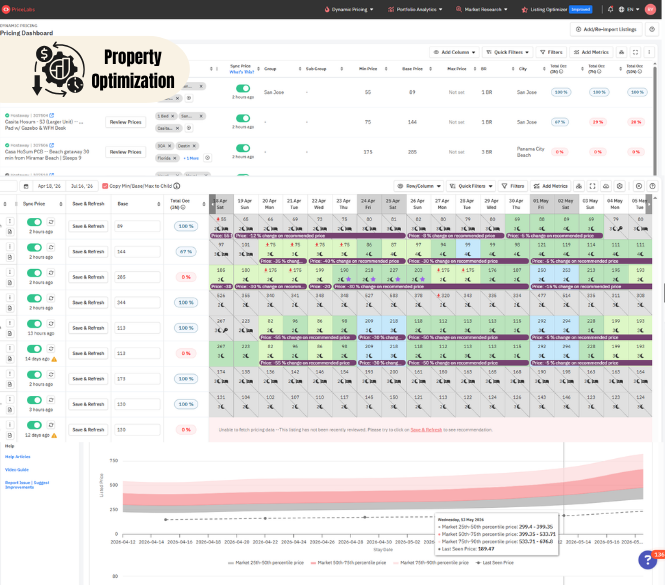Screen dimensions: 665x585
Task: Open the Portfolio Analytics menu
Action: tap(415, 9)
